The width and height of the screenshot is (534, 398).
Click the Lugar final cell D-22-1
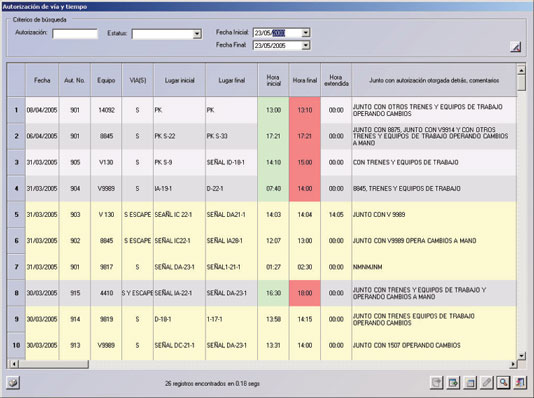click(x=232, y=188)
